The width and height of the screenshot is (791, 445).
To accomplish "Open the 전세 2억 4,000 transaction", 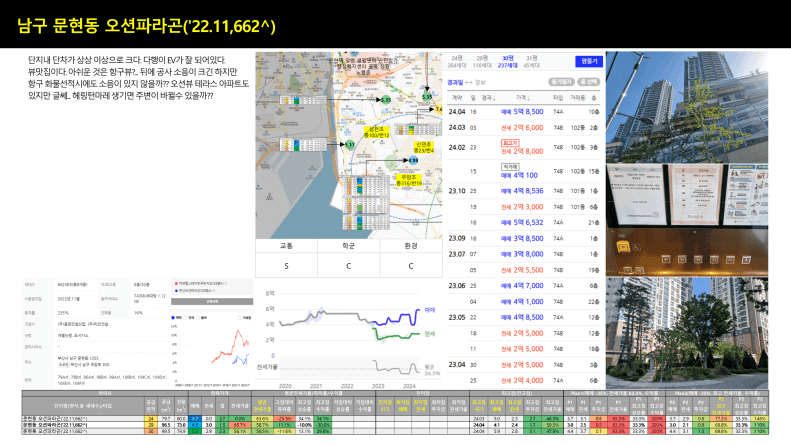I will [x=523, y=380].
